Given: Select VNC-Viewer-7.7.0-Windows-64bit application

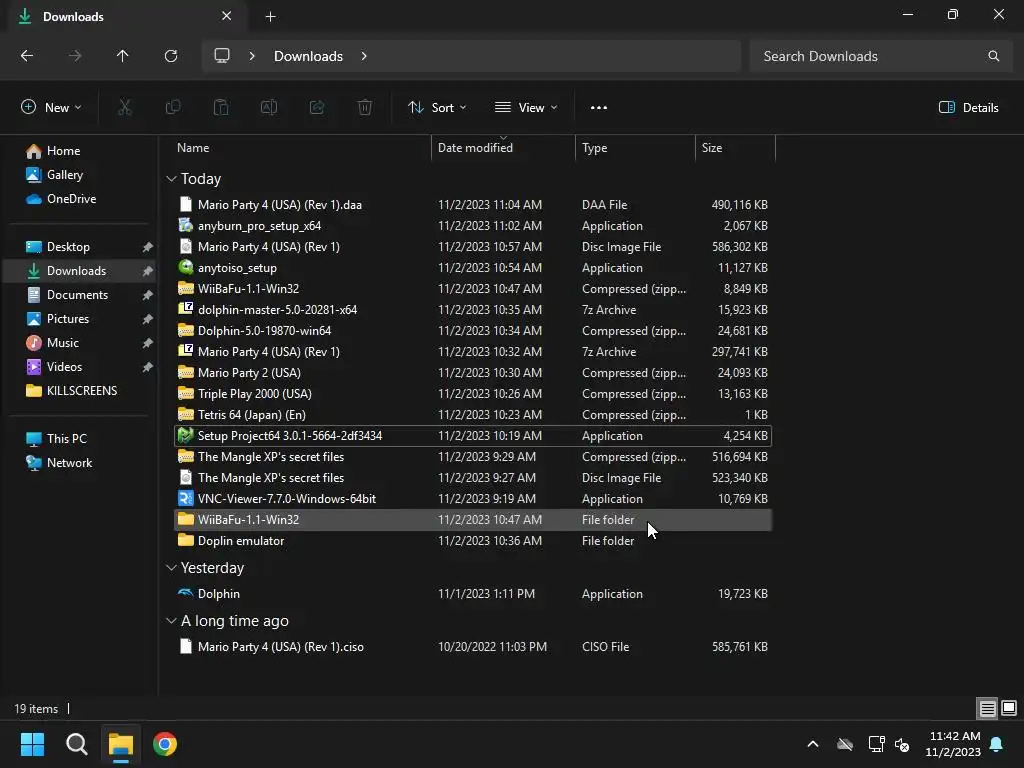Looking at the screenshot, I should pyautogui.click(x=473, y=499).
